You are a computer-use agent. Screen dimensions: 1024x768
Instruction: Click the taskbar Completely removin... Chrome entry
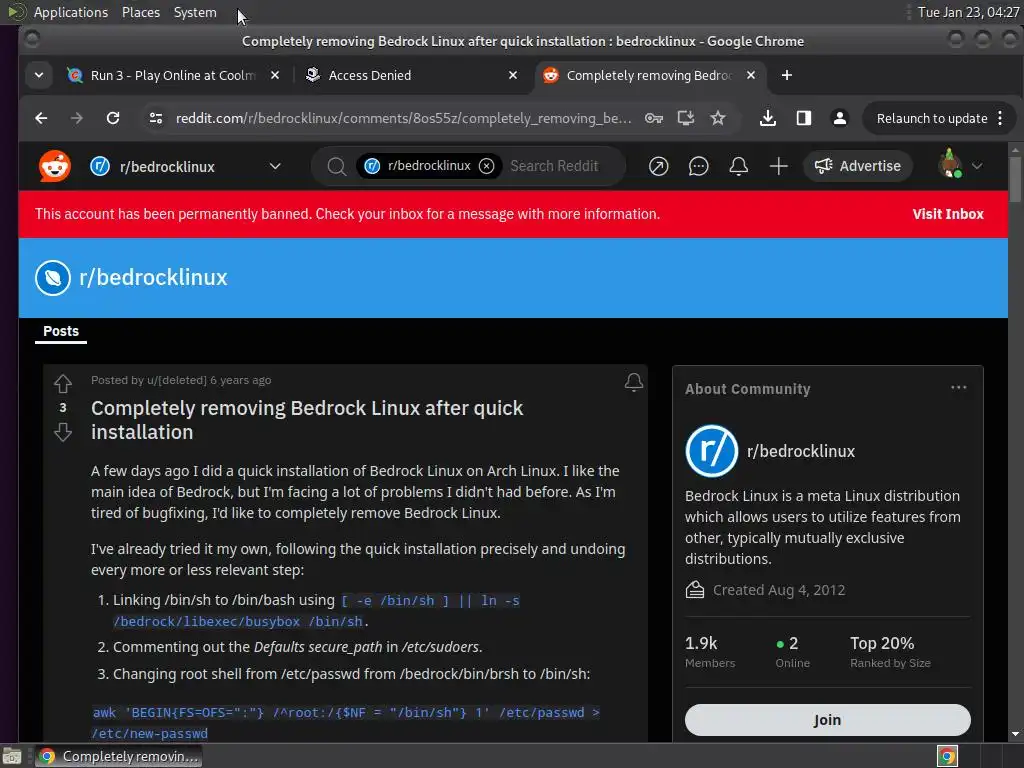119,756
